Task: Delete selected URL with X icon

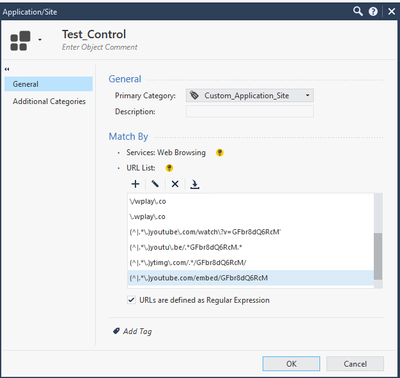Action: tap(175, 184)
